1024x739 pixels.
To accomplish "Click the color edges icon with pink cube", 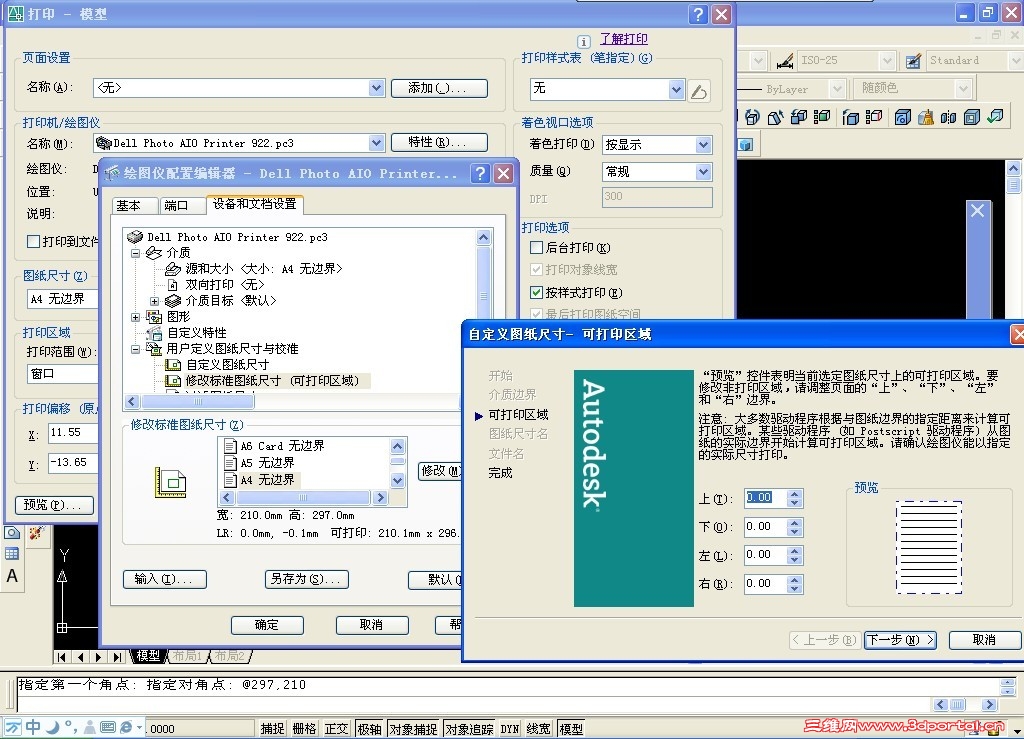I will coord(873,117).
